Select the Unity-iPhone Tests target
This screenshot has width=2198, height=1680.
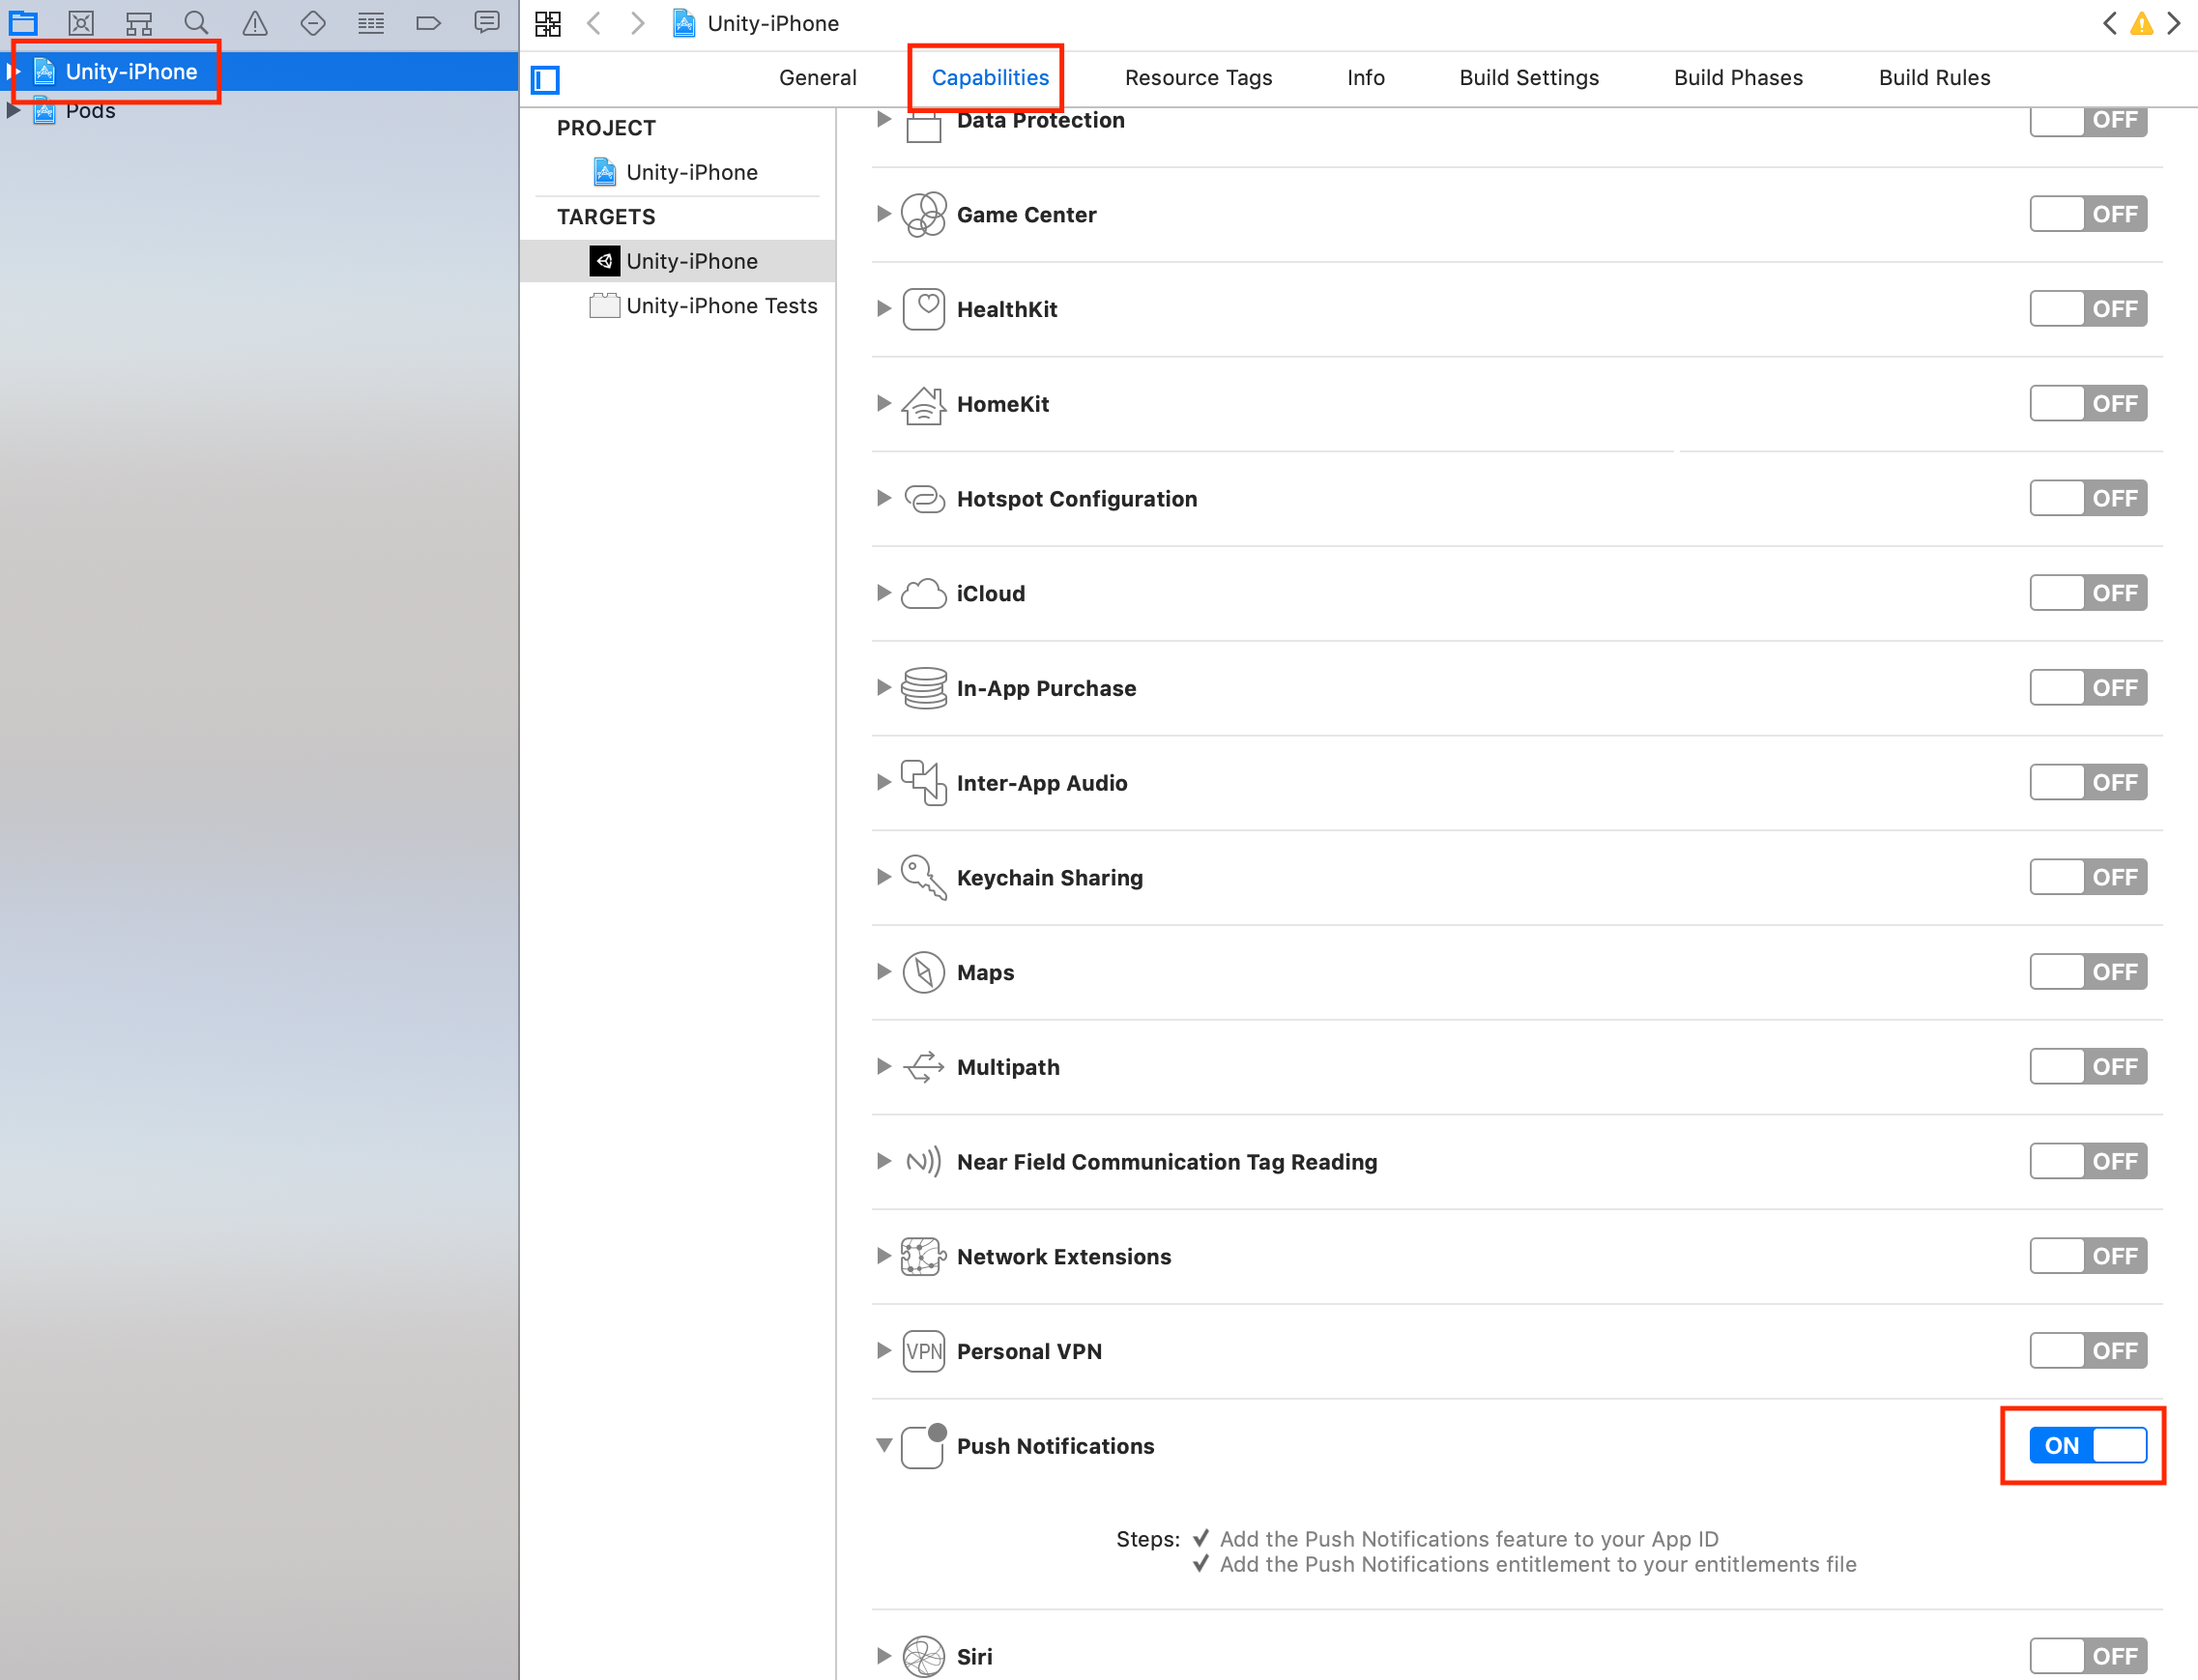point(720,306)
